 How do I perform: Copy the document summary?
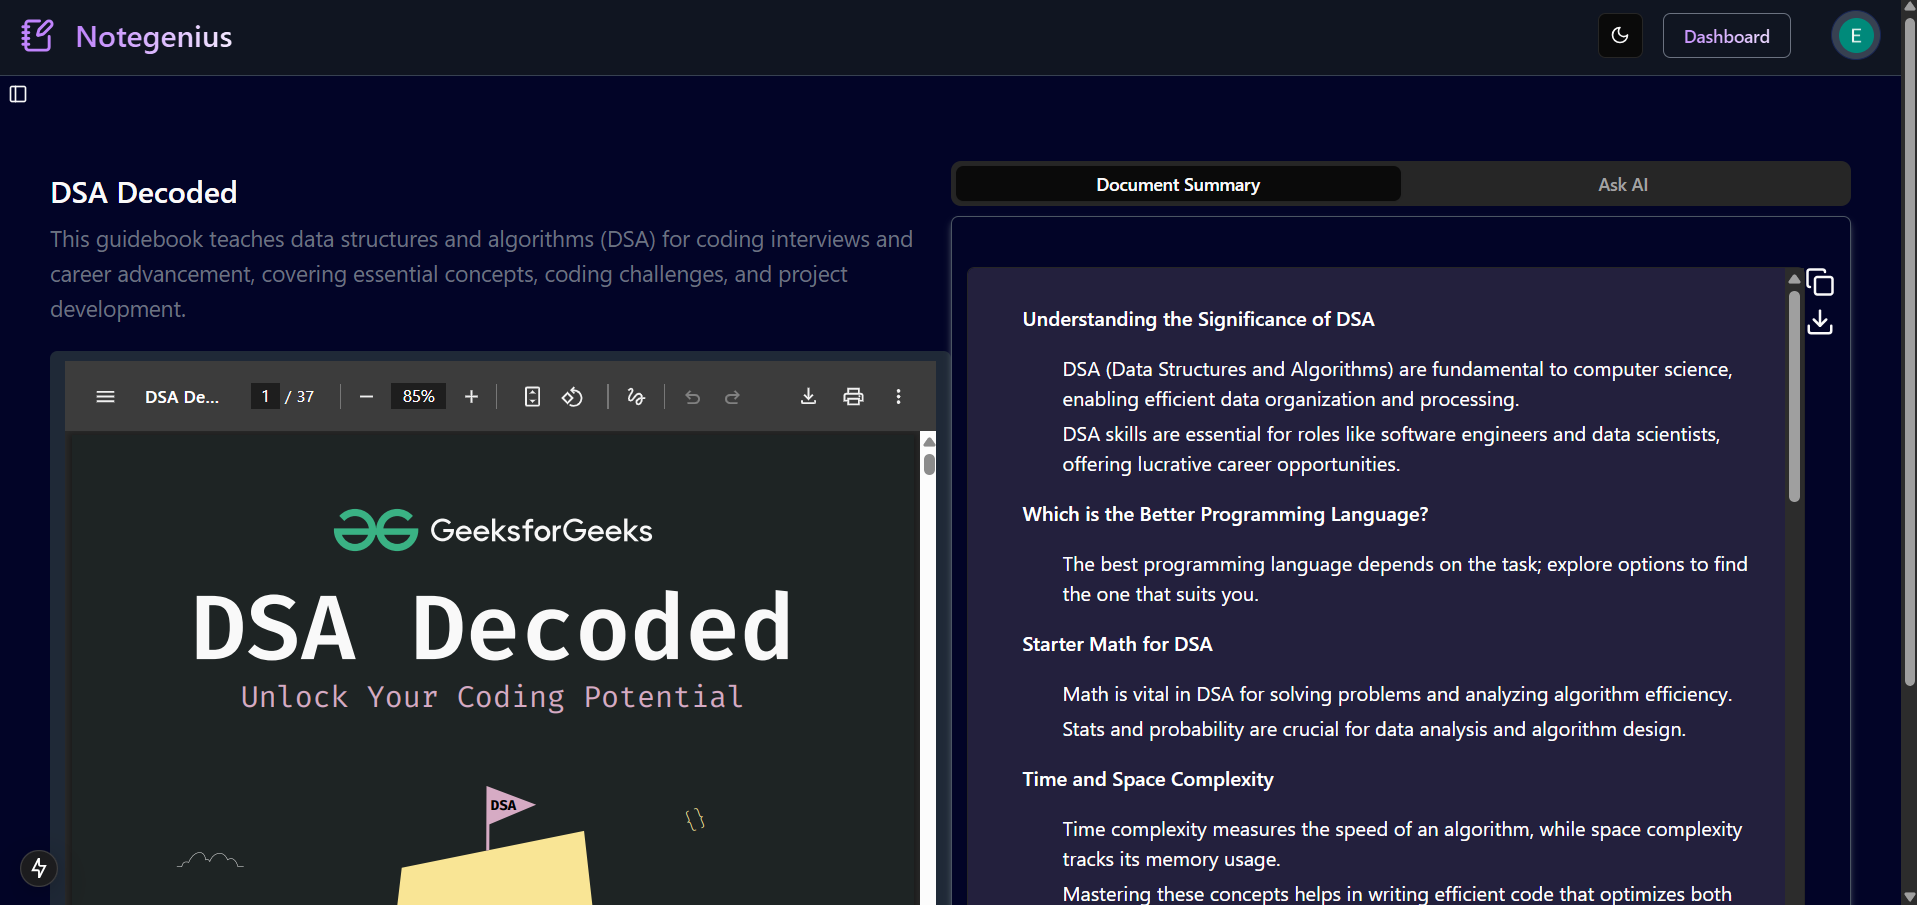click(x=1820, y=283)
